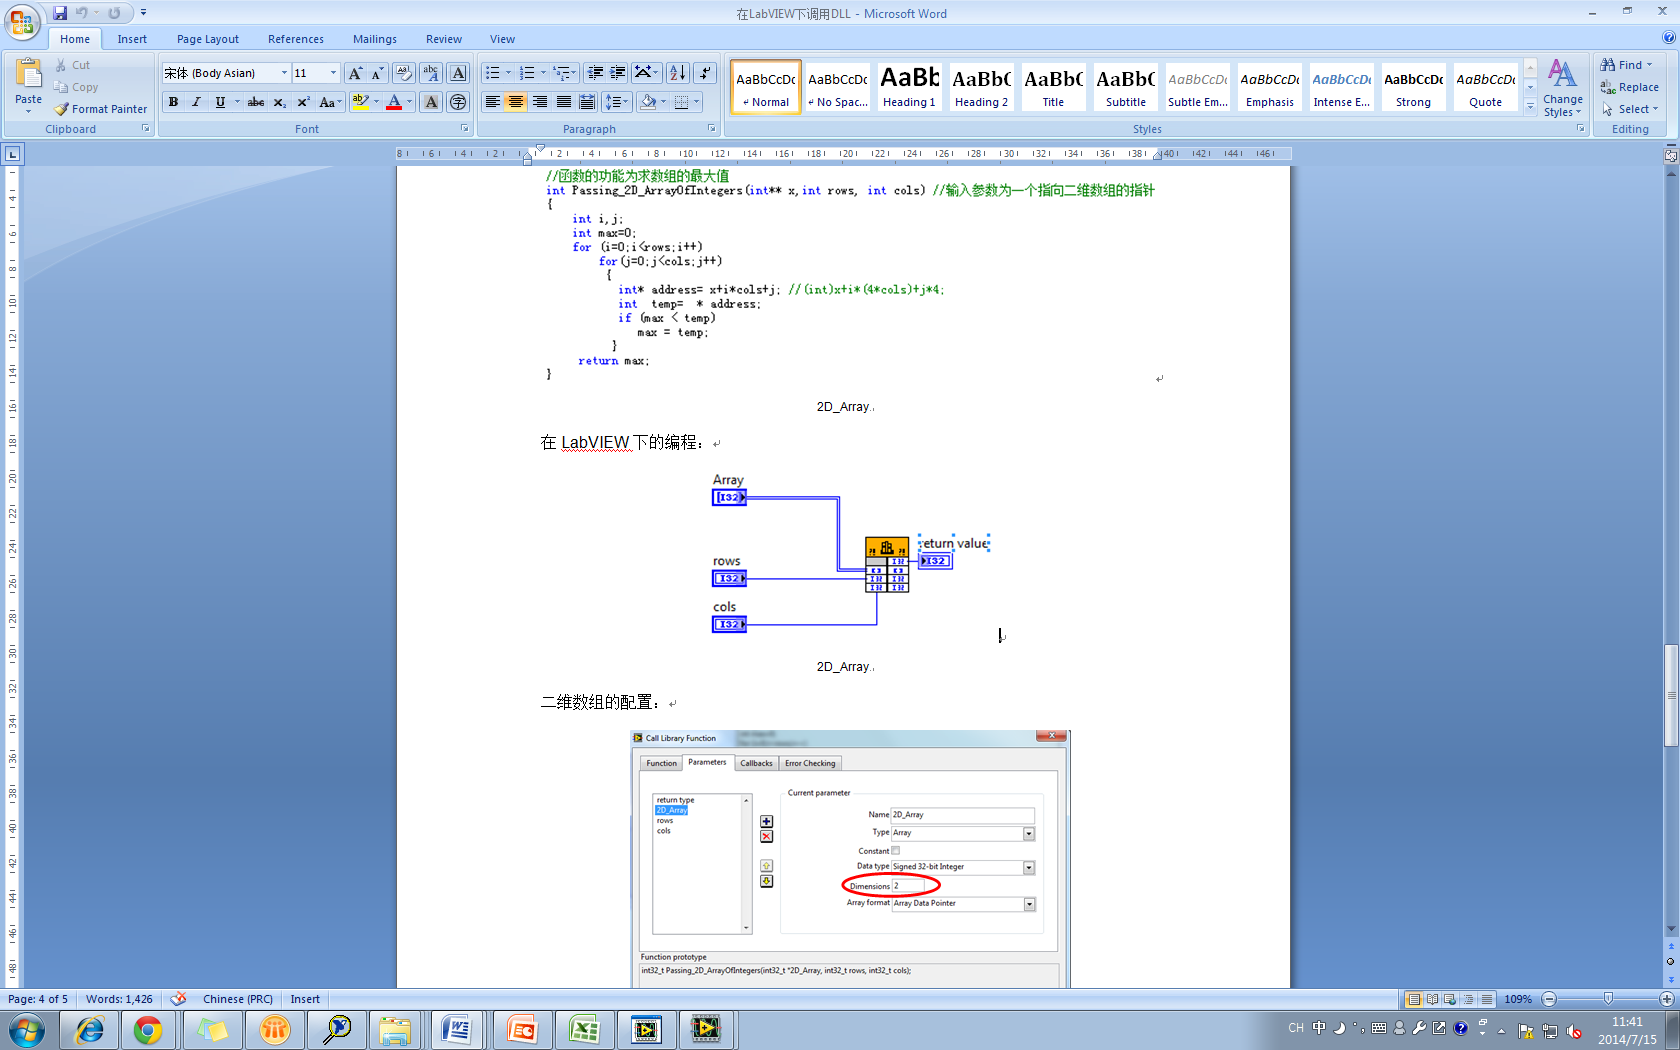Open Google Chrome from the taskbar
This screenshot has width=1680, height=1050.
pos(148,1029)
